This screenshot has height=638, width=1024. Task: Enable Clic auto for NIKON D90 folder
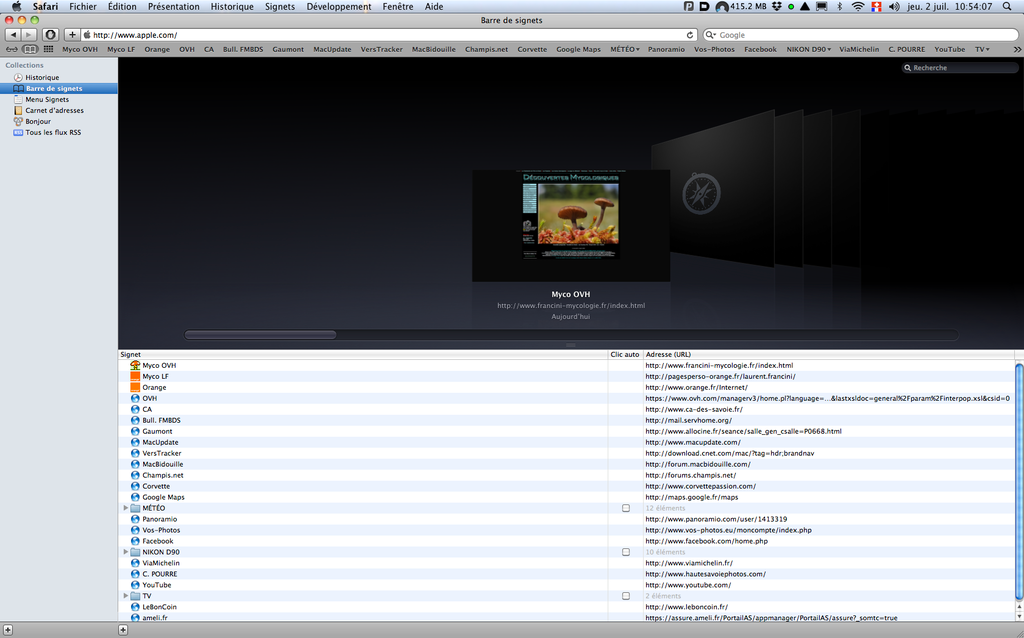[x=626, y=552]
